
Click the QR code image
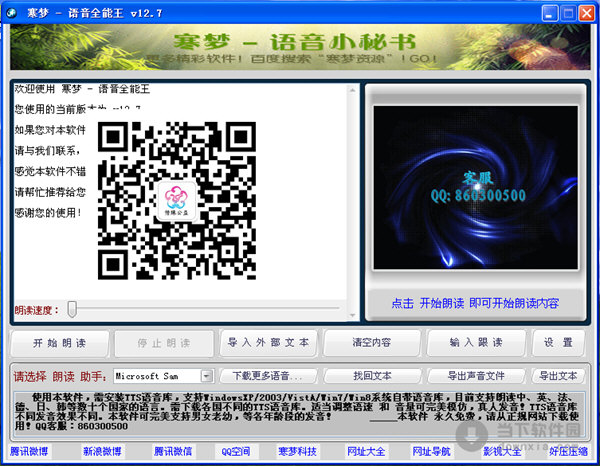pos(177,200)
